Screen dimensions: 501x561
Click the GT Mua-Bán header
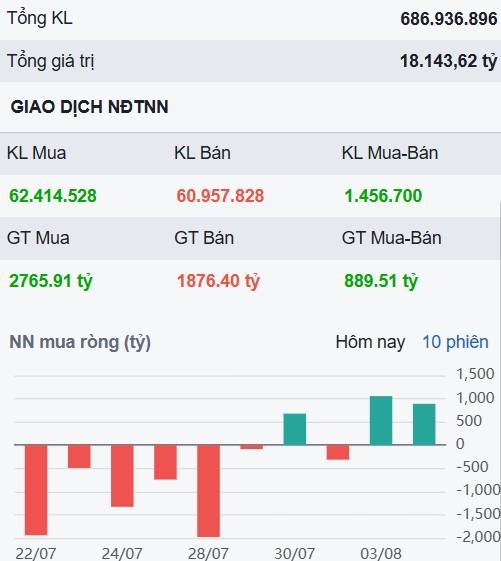point(391,238)
